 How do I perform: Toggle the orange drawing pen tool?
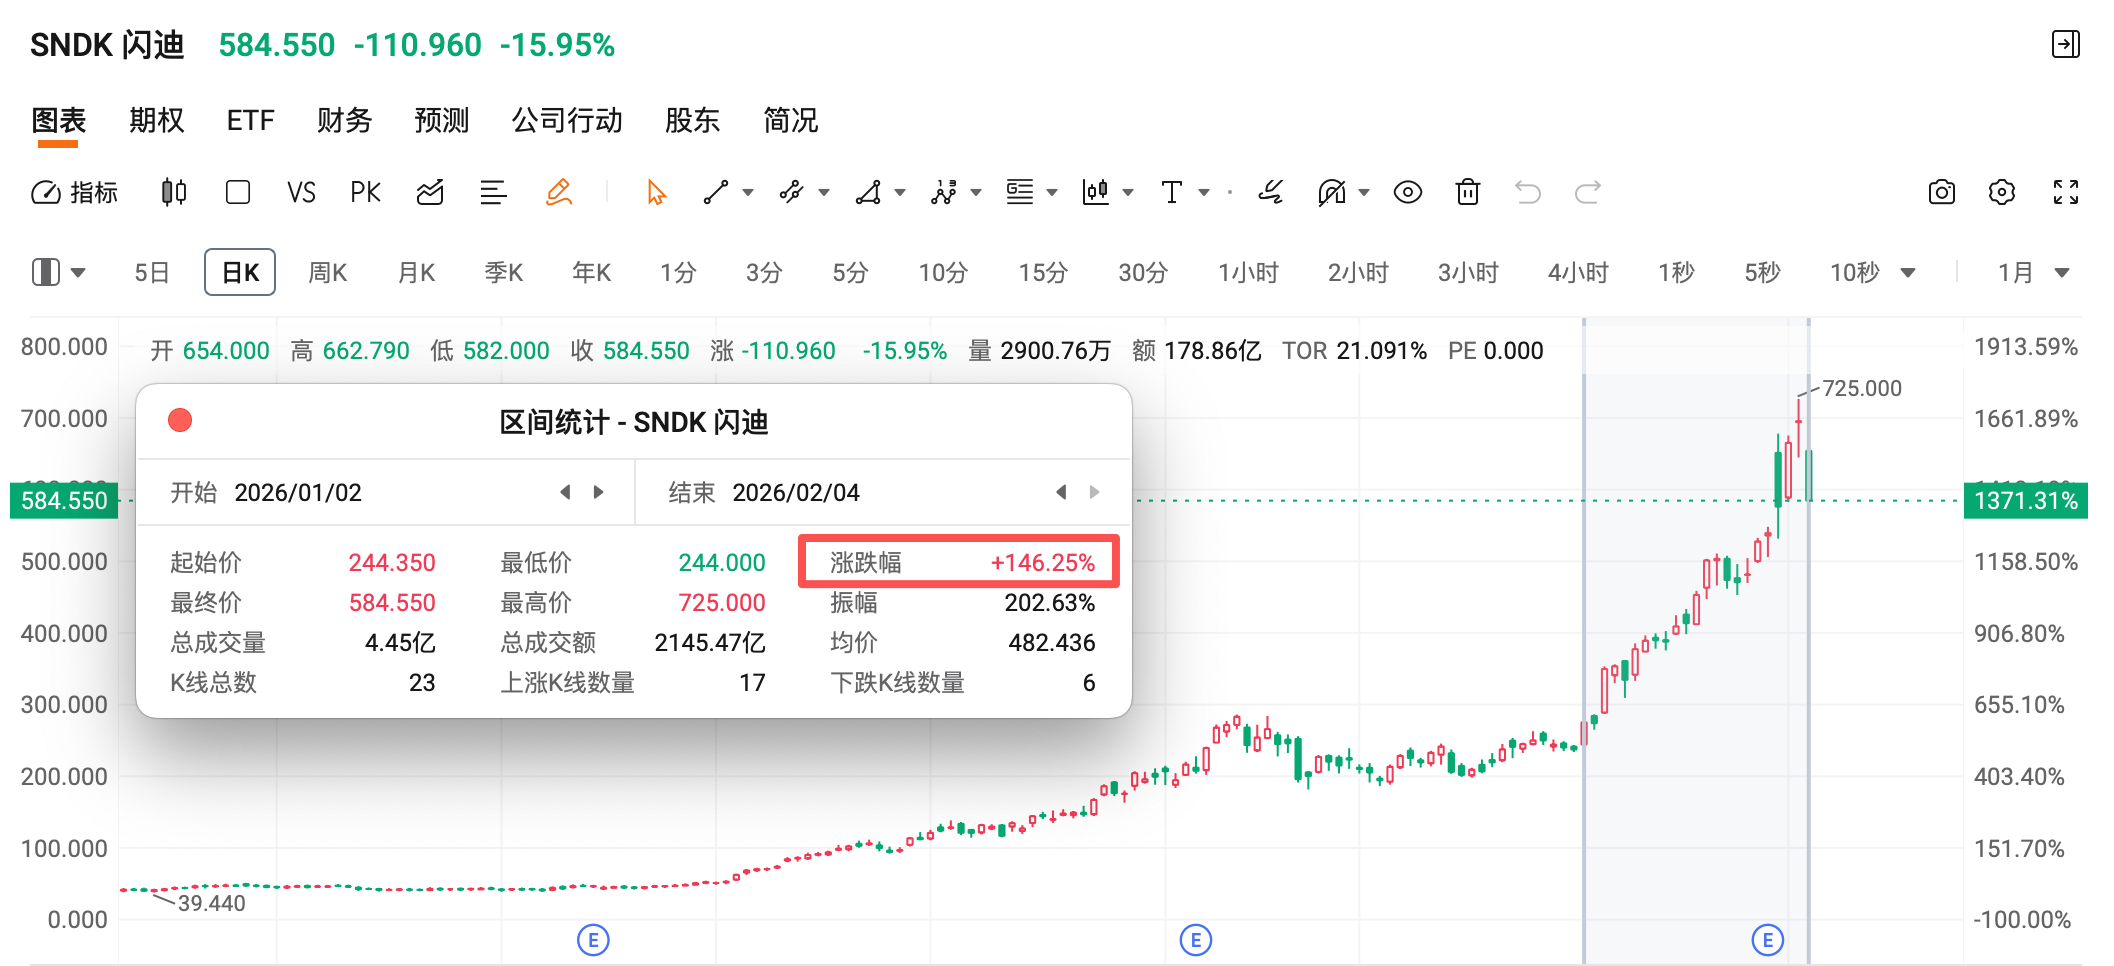coord(559,192)
